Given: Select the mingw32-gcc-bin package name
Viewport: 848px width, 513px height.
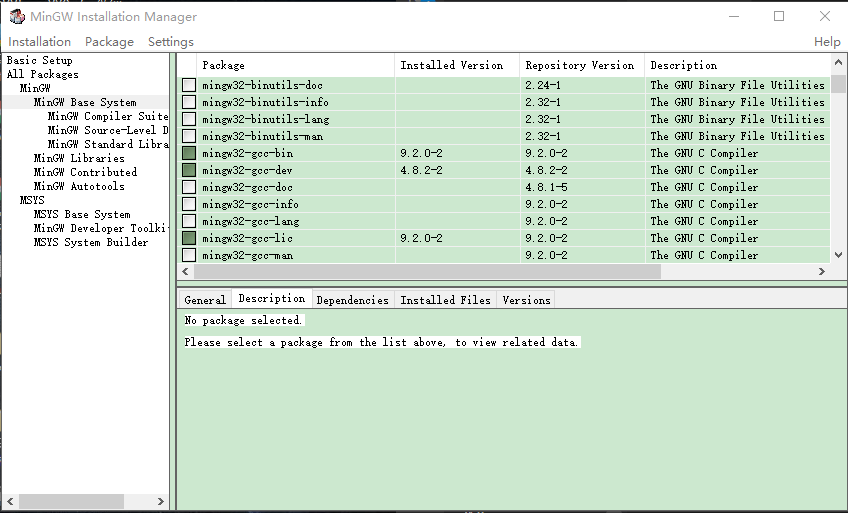Looking at the screenshot, I should pos(248,154).
